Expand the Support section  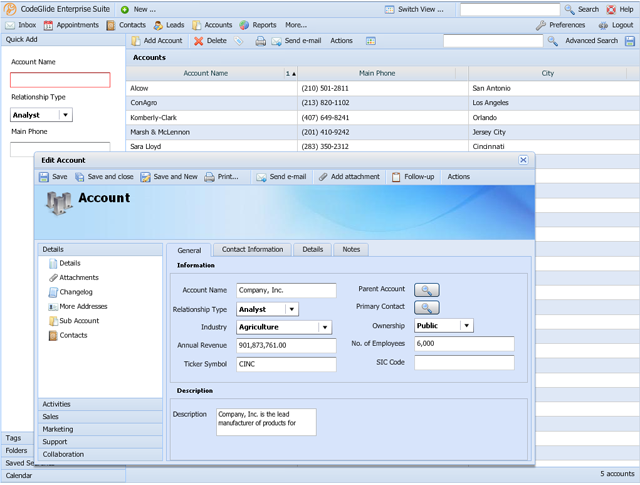pyautogui.click(x=100, y=442)
